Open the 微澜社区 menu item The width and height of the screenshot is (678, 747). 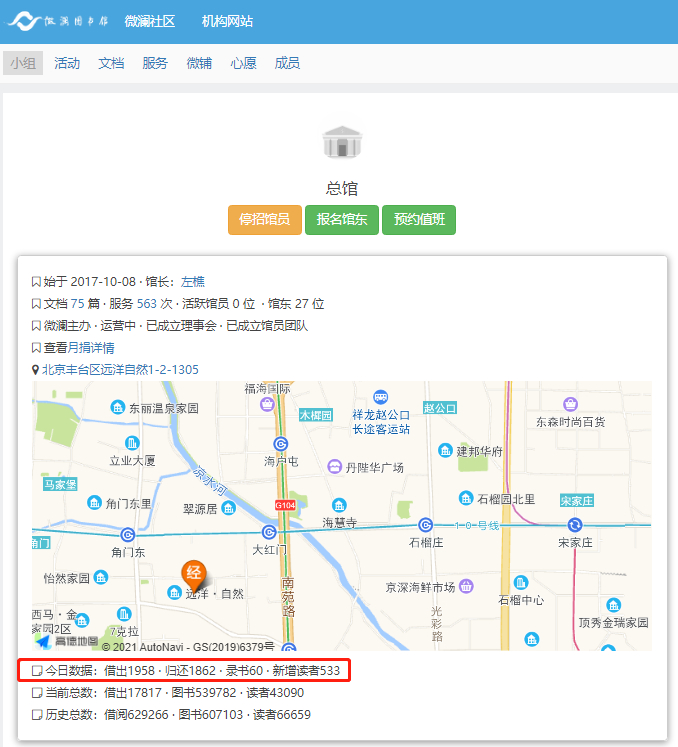pos(149,21)
